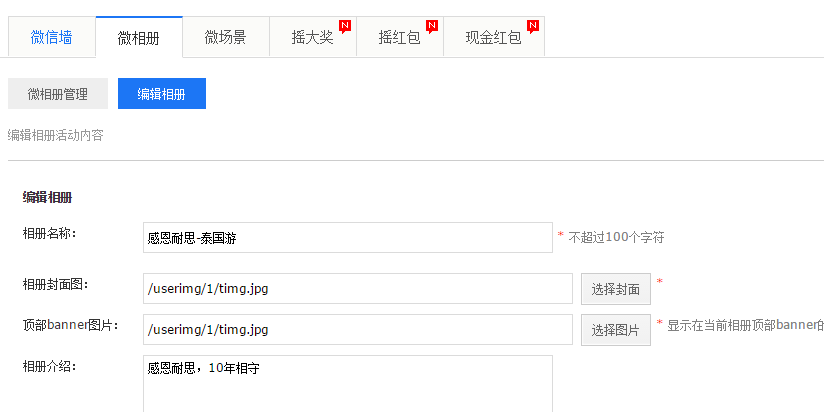The height and width of the screenshot is (412, 824).
Task: Go to the 摇红包 tab
Action: click(x=398, y=38)
